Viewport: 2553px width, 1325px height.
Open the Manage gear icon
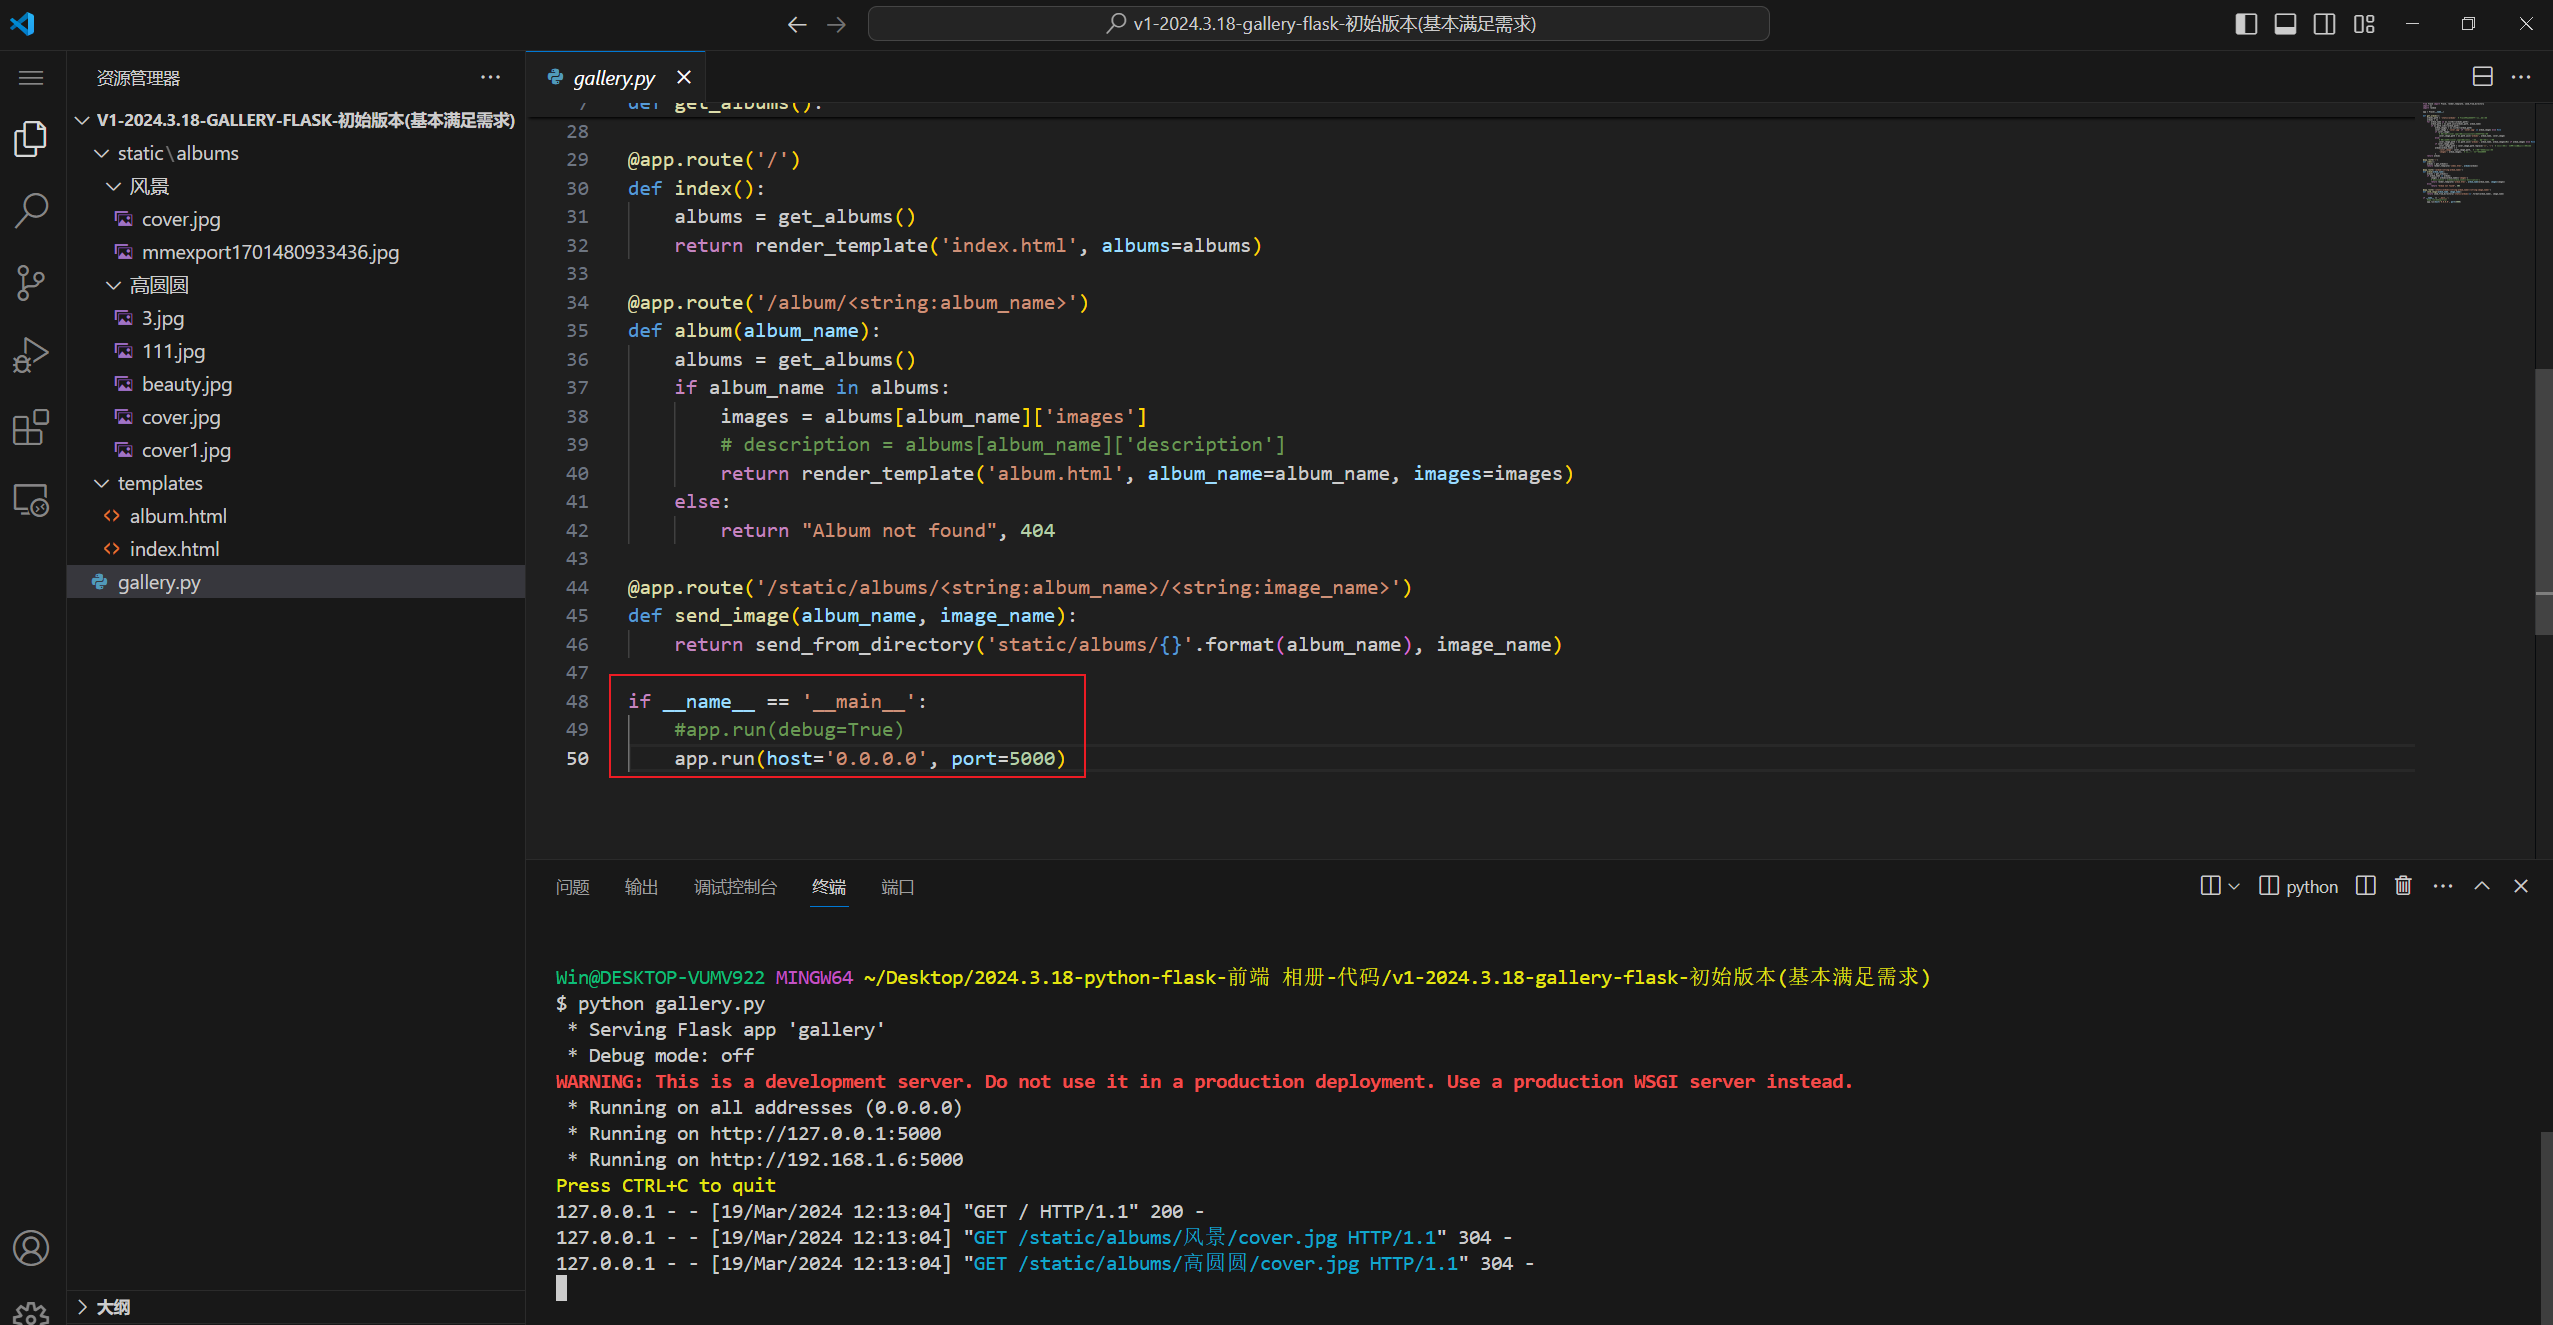31,1312
